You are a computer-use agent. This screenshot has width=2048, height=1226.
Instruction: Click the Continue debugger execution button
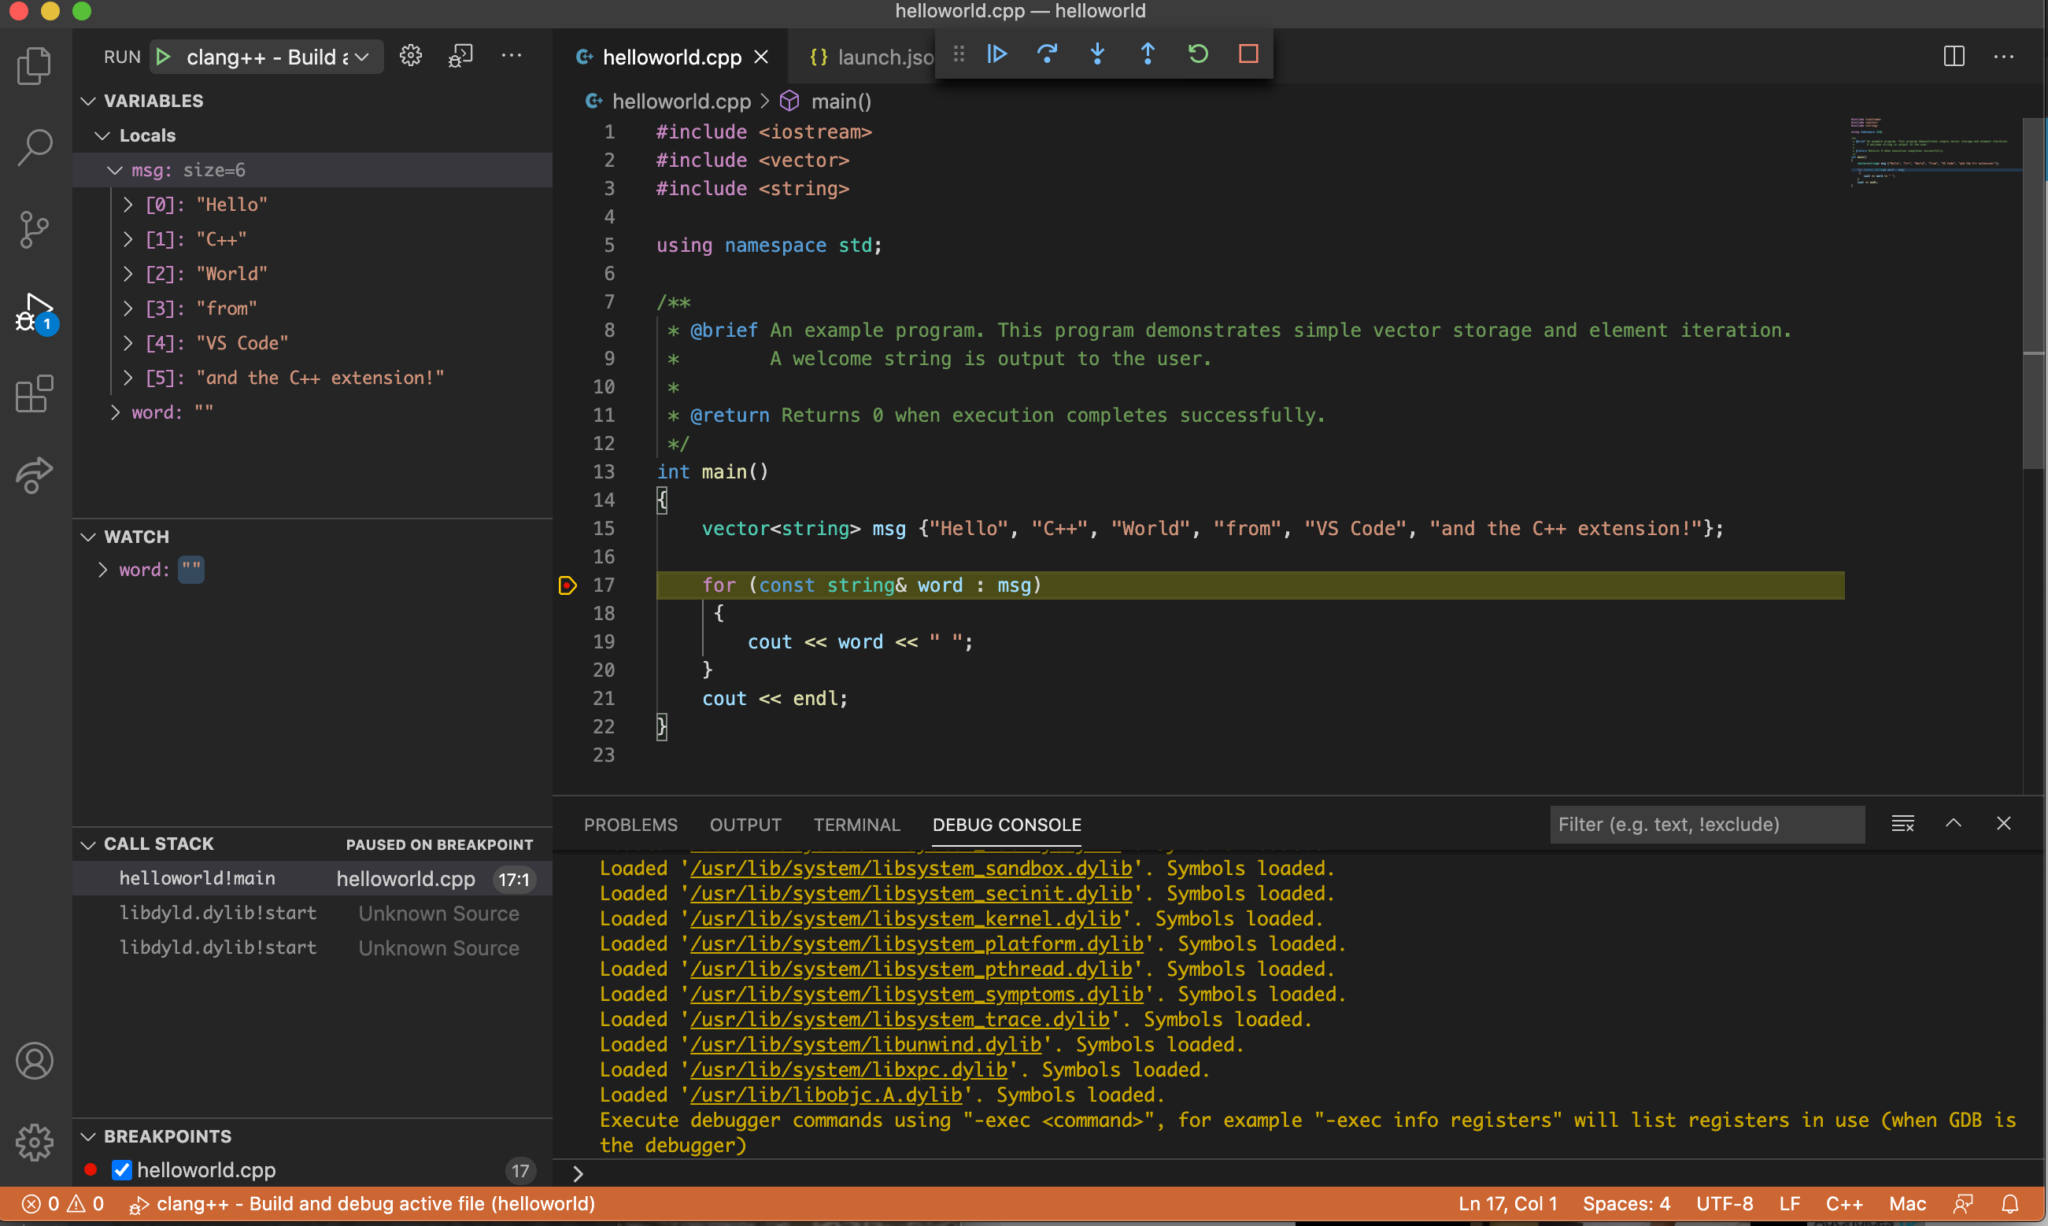tap(996, 54)
